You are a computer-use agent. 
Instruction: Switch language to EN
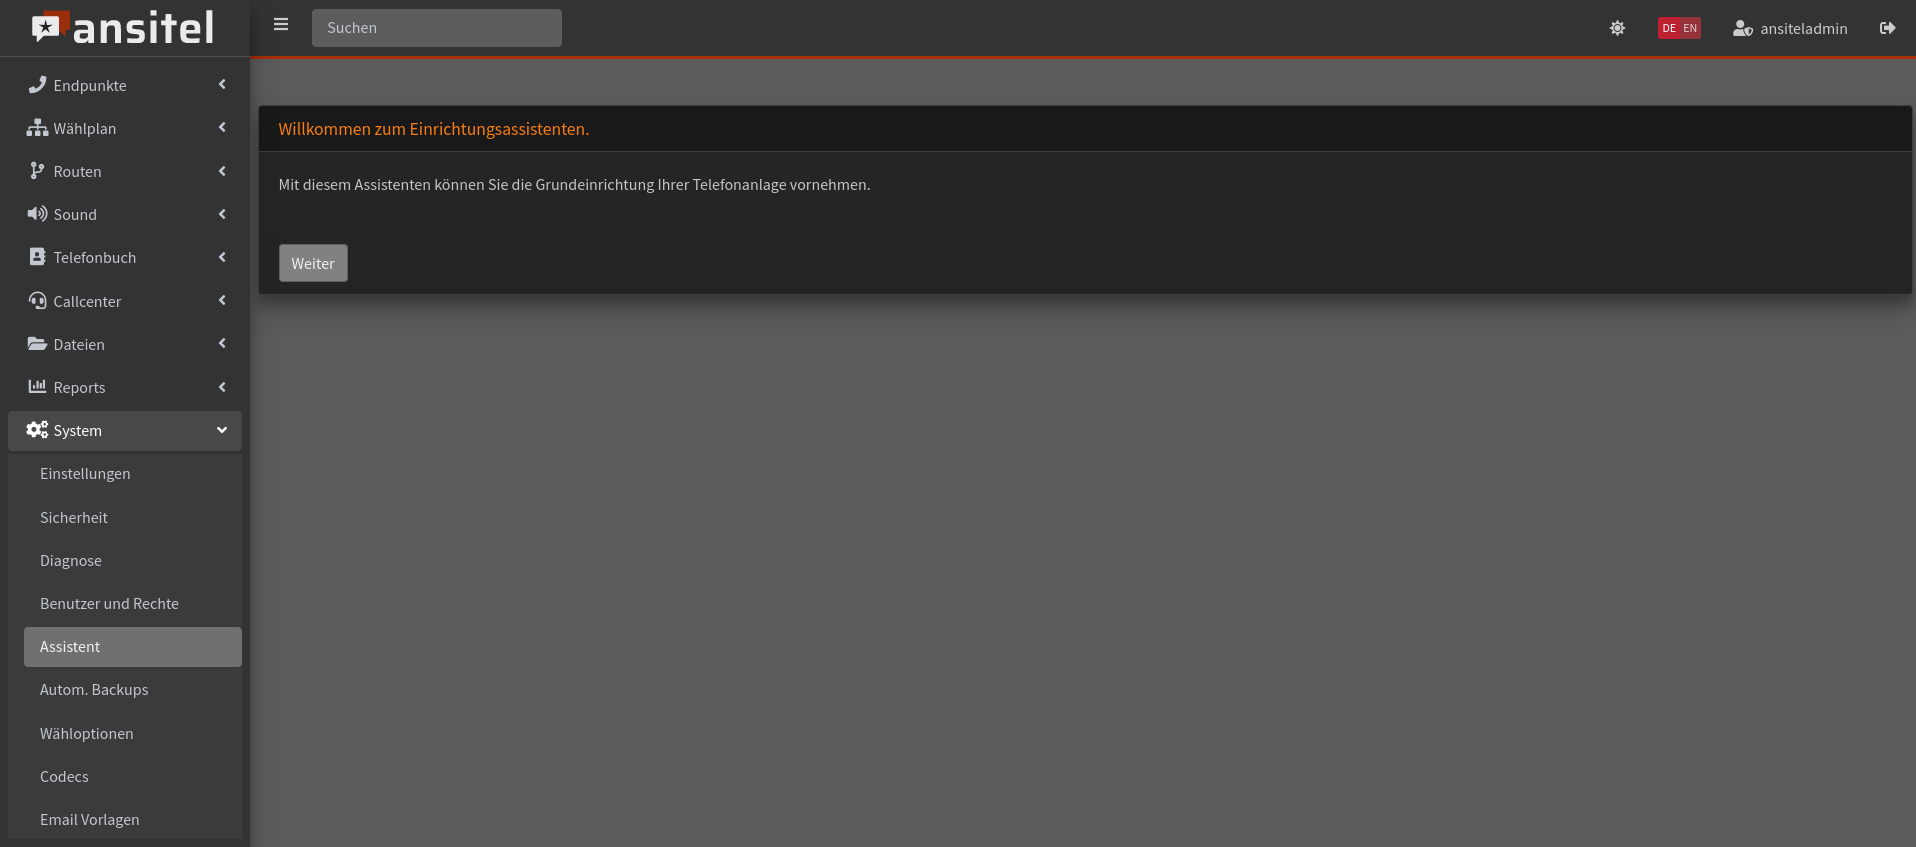(x=1690, y=28)
